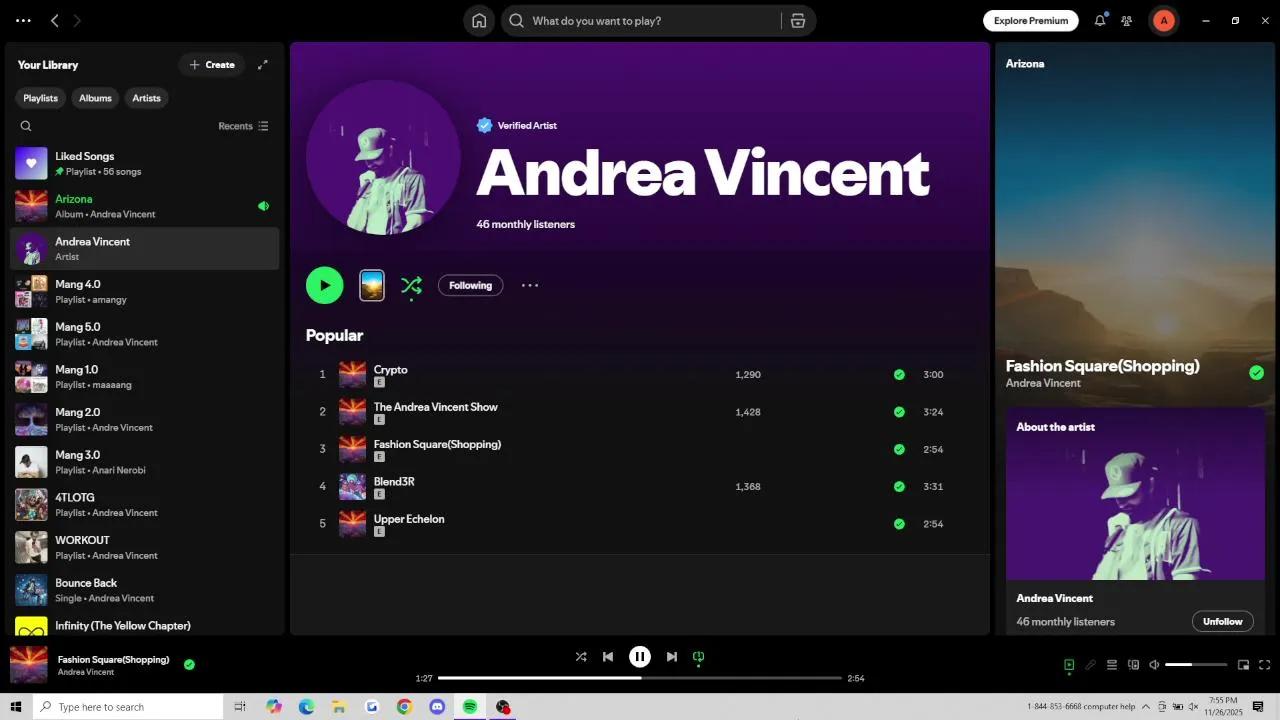Filter library by Albums
The width and height of the screenshot is (1280, 720).
pyautogui.click(x=95, y=98)
